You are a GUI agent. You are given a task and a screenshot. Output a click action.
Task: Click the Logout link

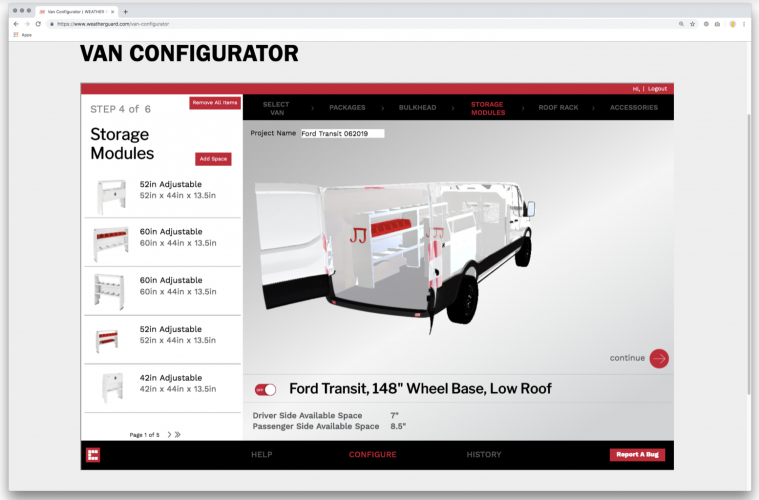pos(657,89)
